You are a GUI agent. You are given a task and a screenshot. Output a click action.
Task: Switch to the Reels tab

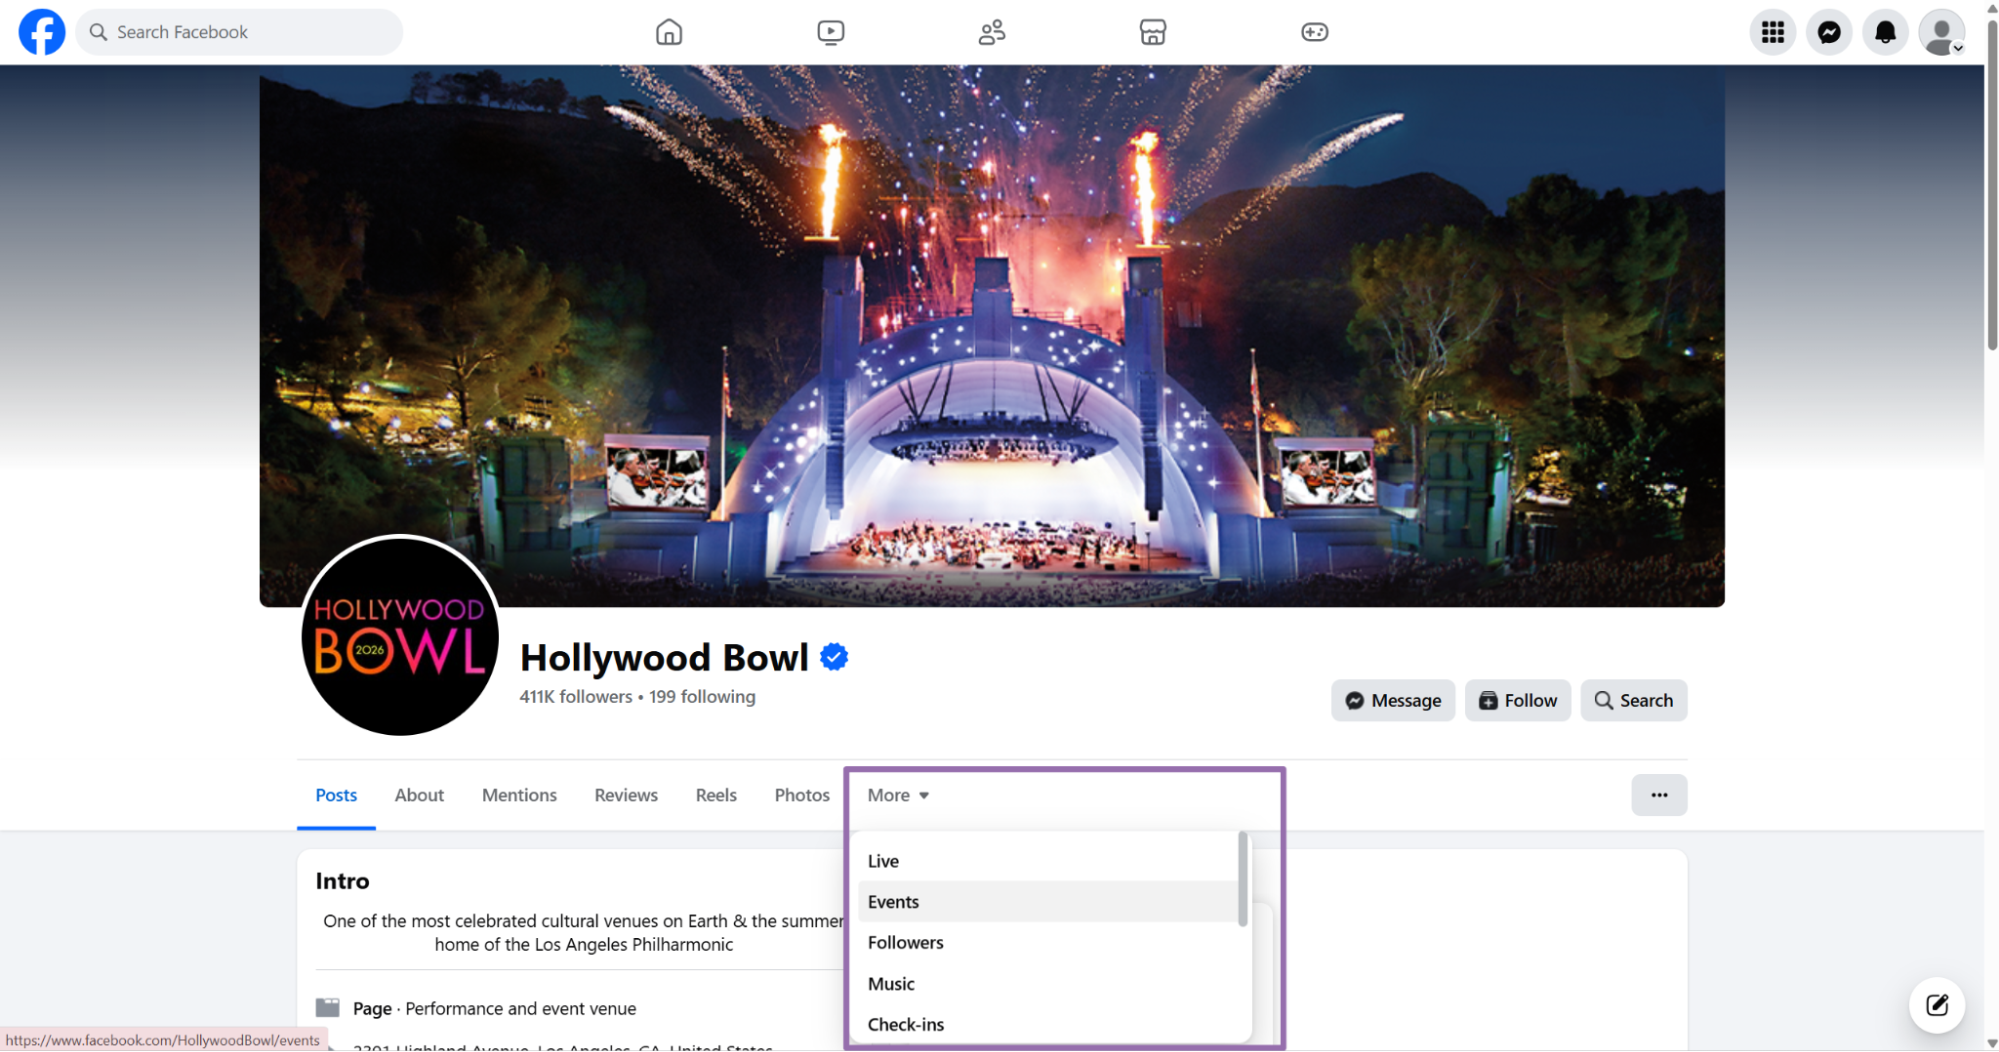point(716,795)
